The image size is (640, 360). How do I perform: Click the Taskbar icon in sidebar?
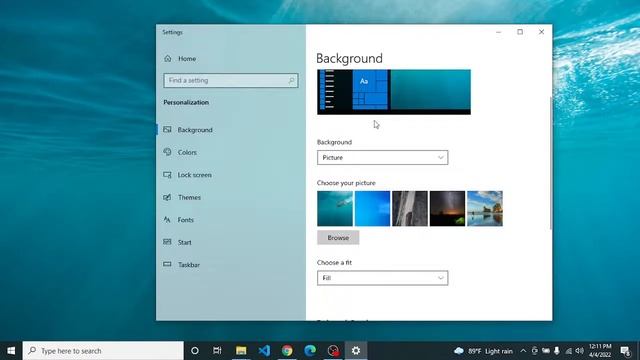click(167, 264)
